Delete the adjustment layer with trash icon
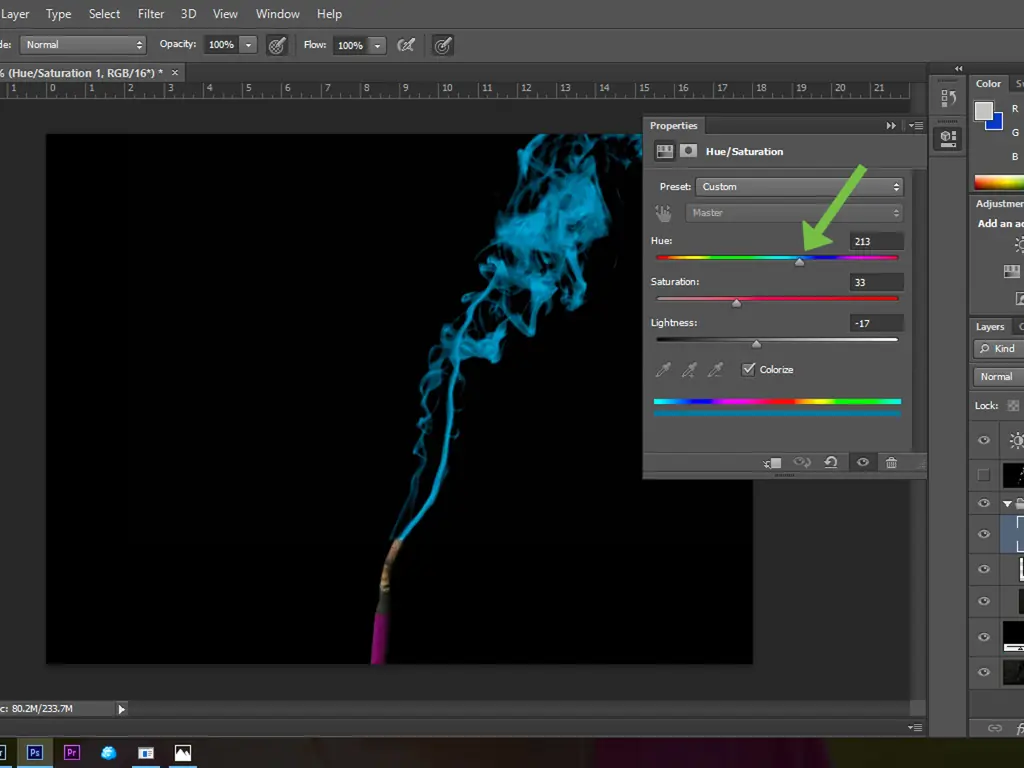Image resolution: width=1024 pixels, height=768 pixels. pos(891,462)
